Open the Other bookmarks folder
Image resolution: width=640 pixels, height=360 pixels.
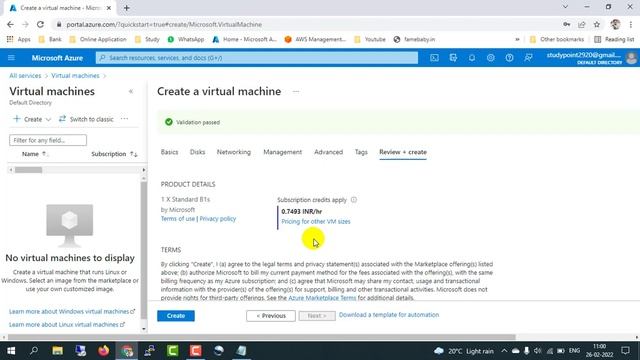[557, 40]
